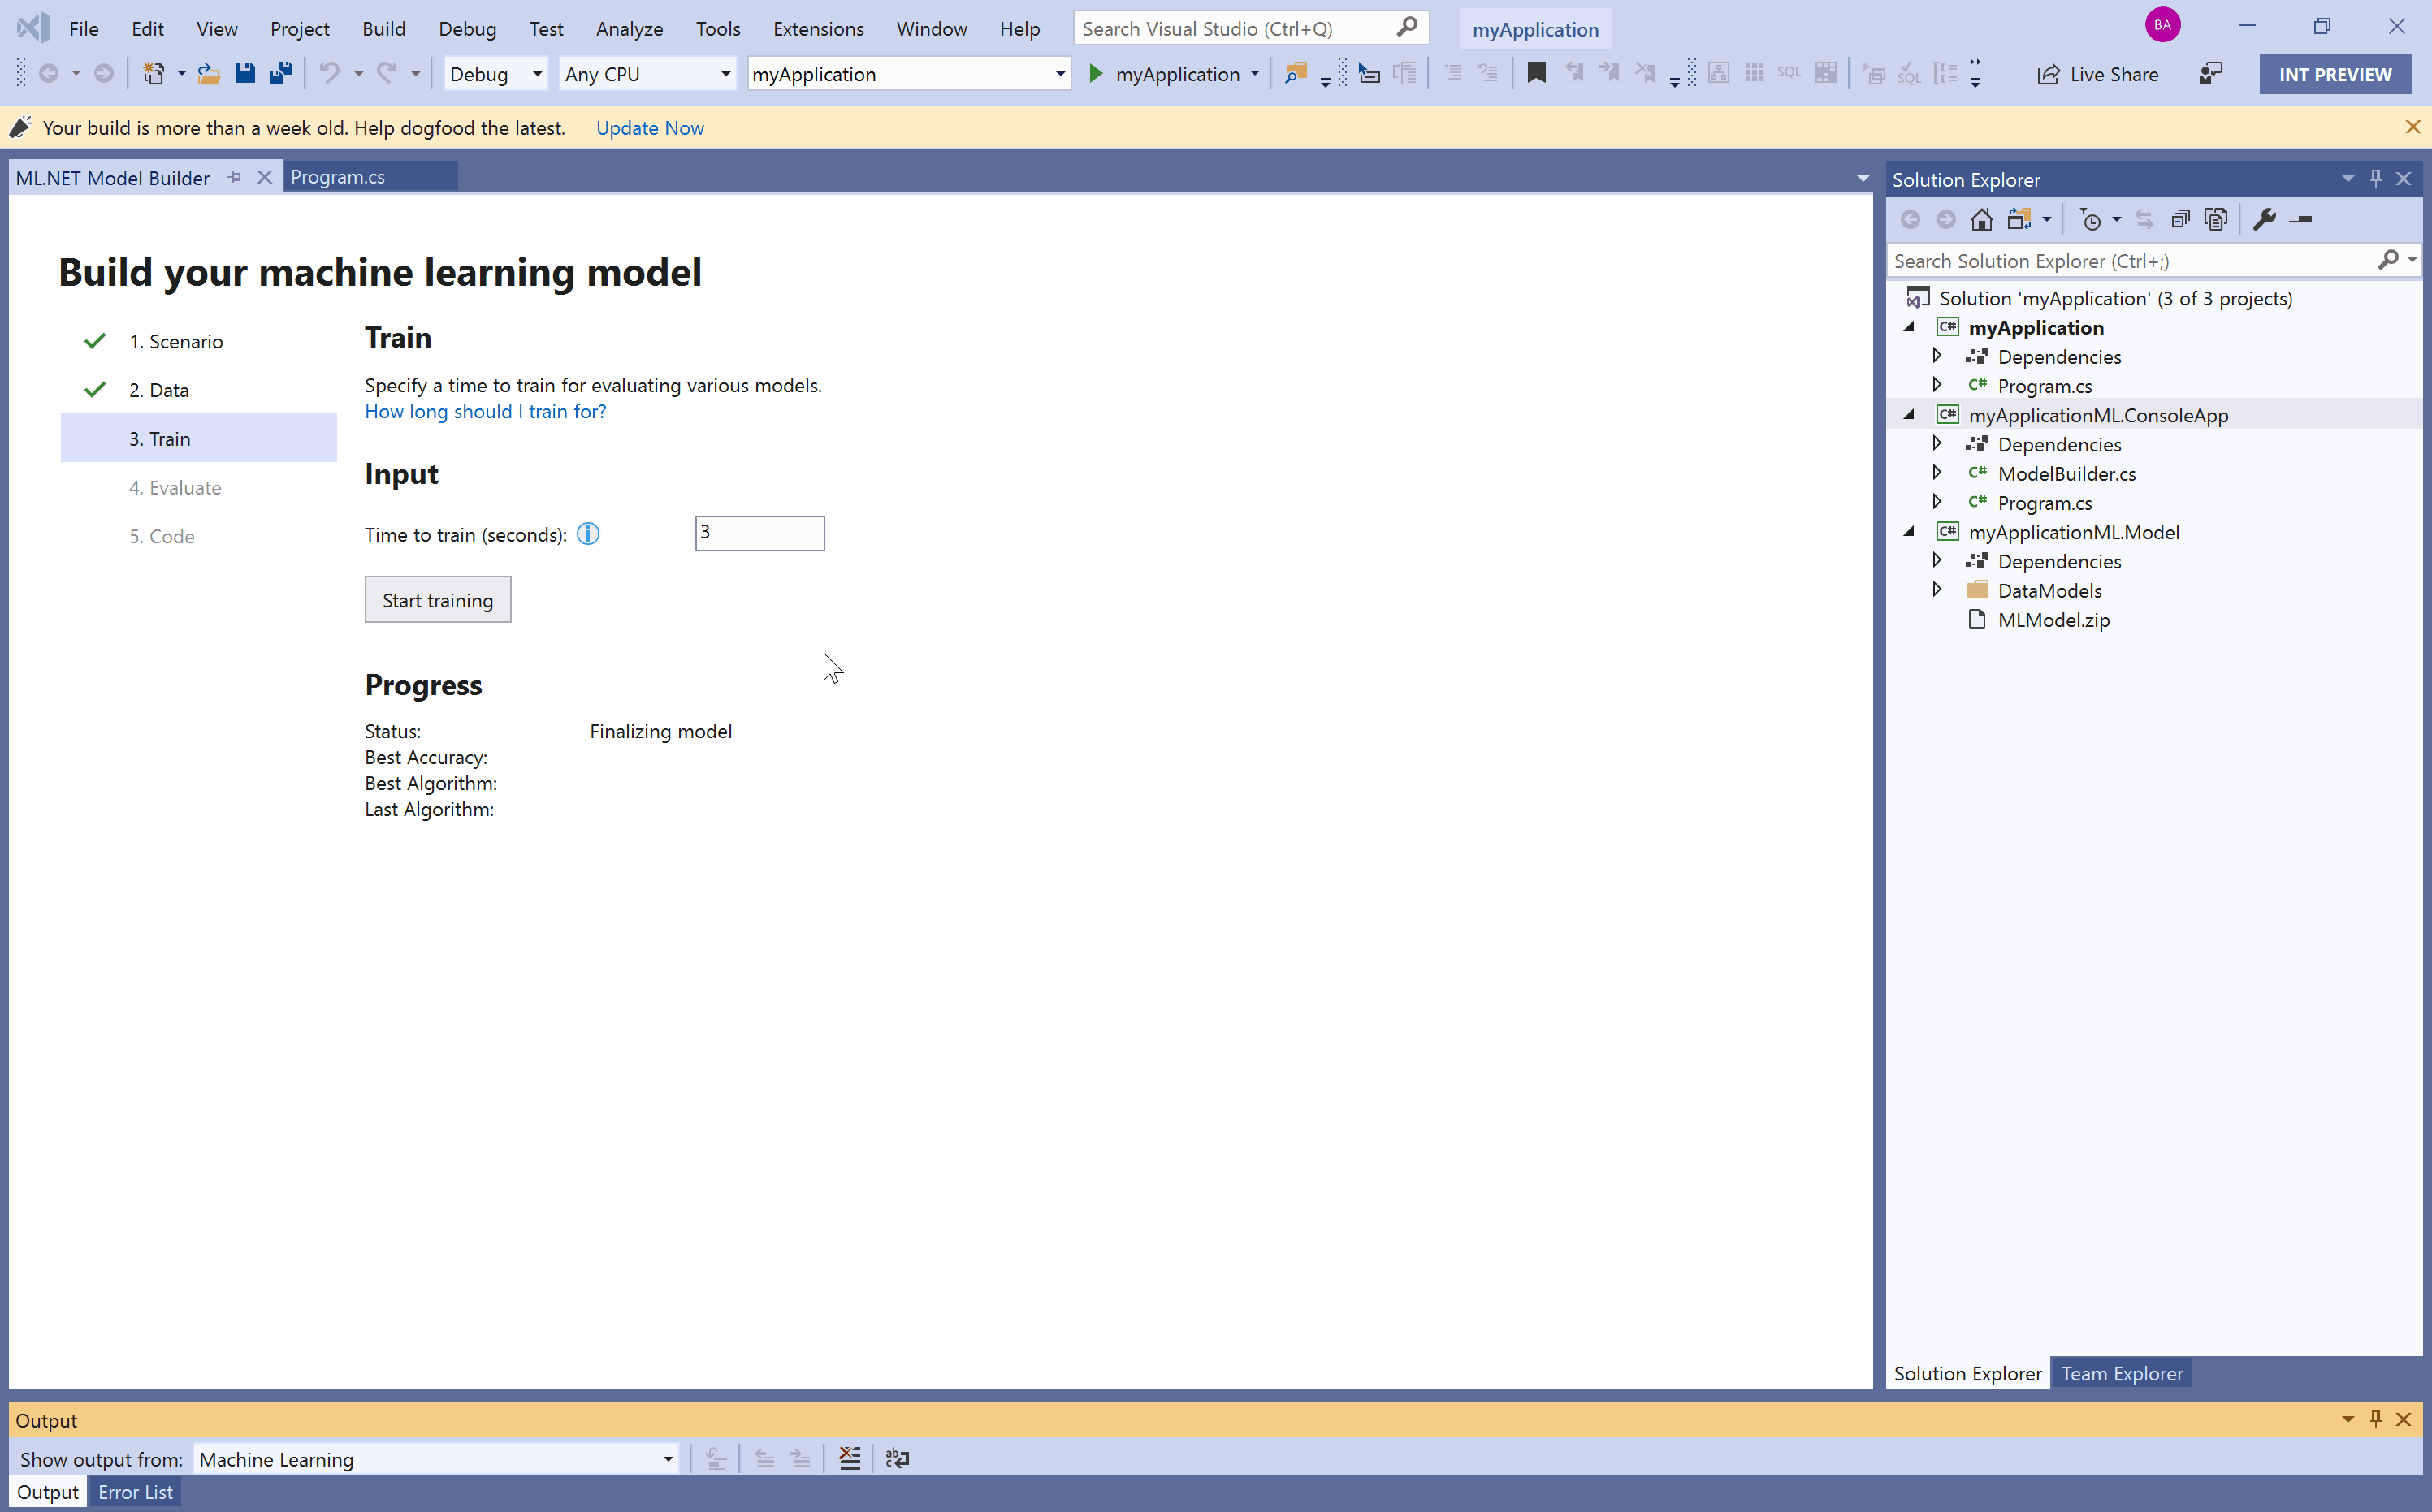Click Clear All icon in Output toolbar
This screenshot has height=1512, width=2432.
pos(849,1458)
